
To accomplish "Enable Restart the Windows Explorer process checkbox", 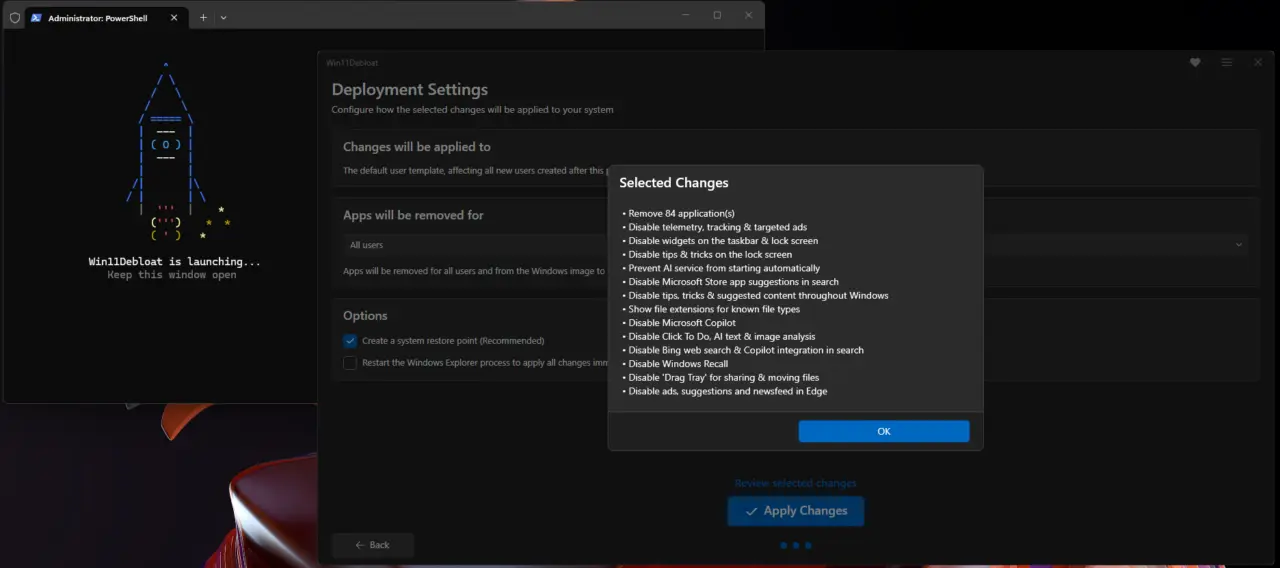I will 350,363.
